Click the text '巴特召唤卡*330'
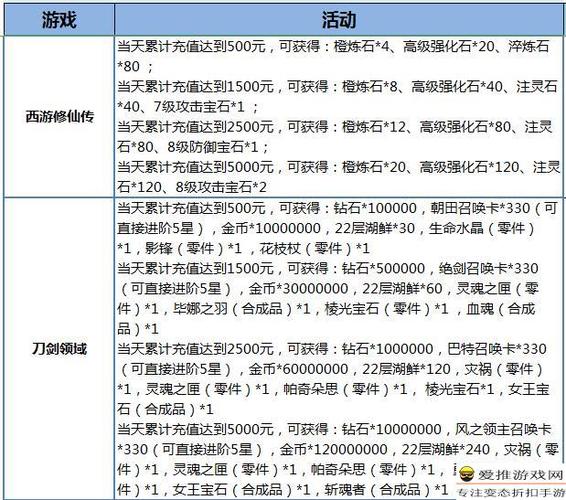 tap(497, 349)
